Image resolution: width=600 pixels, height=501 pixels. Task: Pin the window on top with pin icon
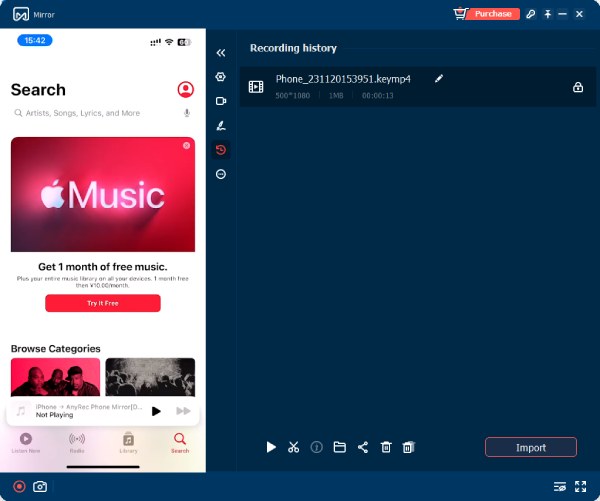tap(548, 14)
